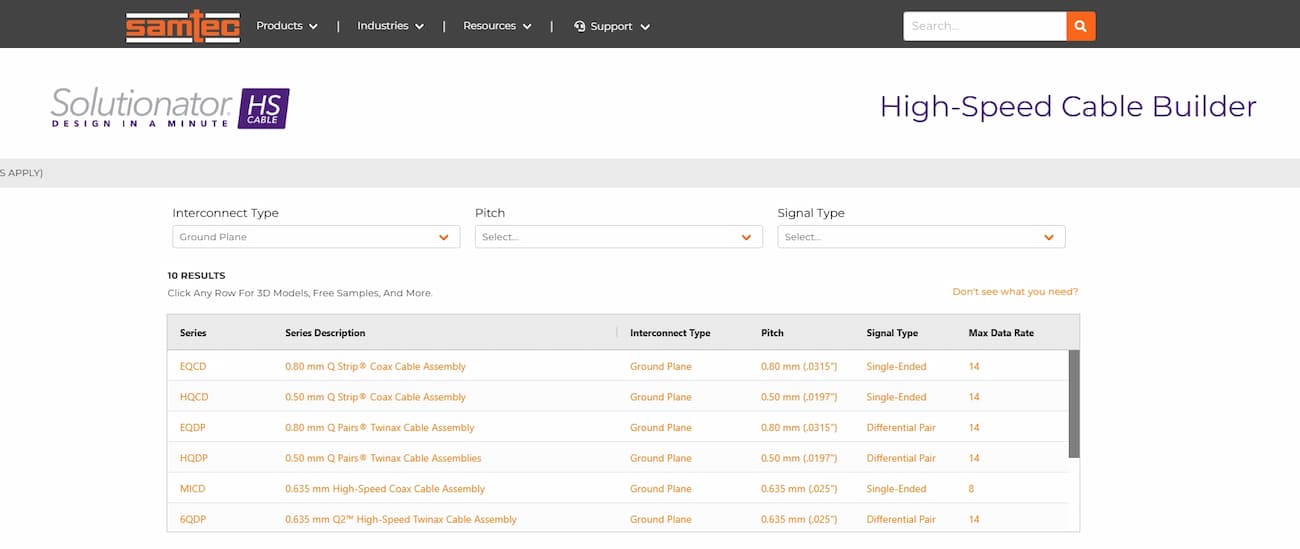Select "0.635 mm High-Speed Coax Cable Assembly" description

[x=385, y=489]
